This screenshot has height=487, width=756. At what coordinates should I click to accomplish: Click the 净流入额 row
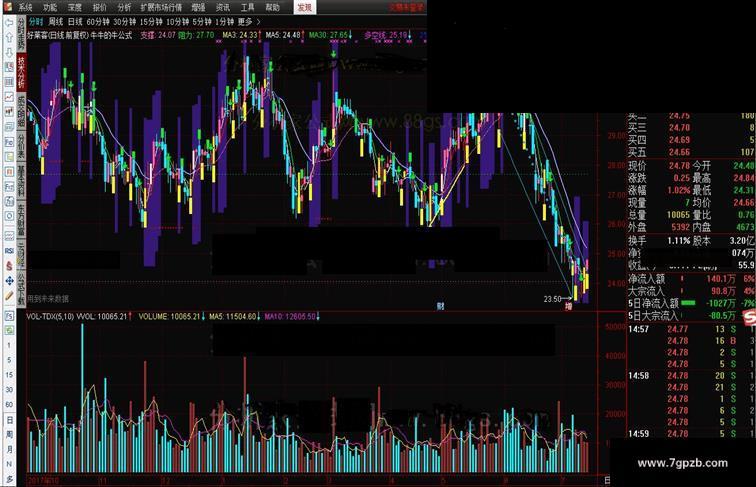tap(691, 279)
